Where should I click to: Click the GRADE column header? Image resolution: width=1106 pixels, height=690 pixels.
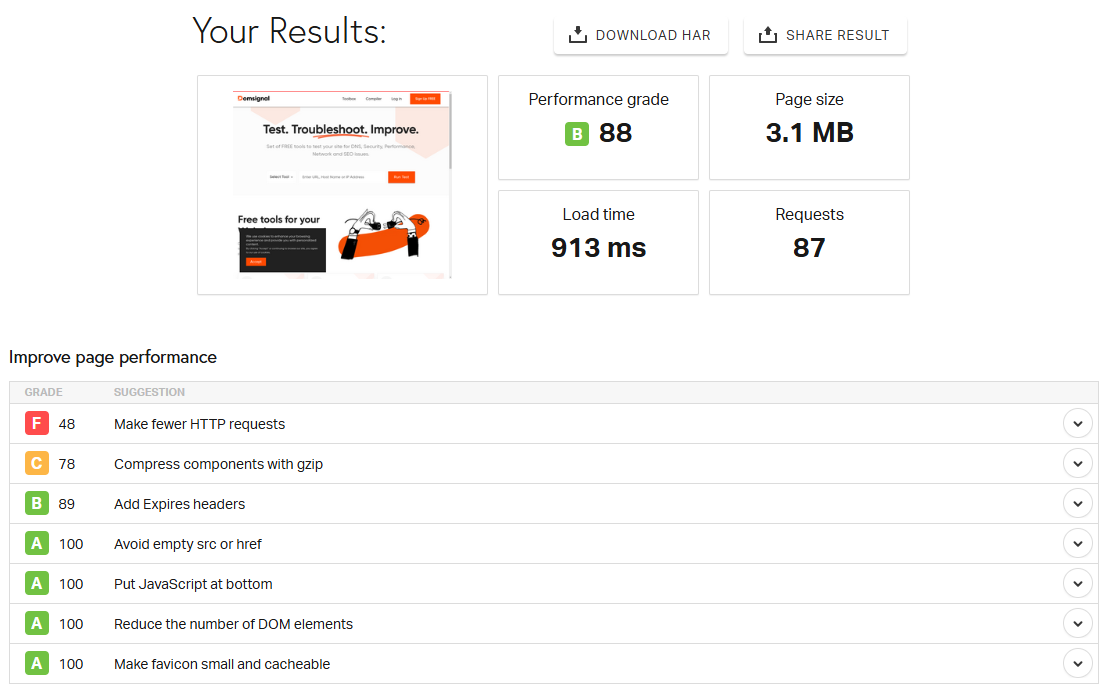44,392
